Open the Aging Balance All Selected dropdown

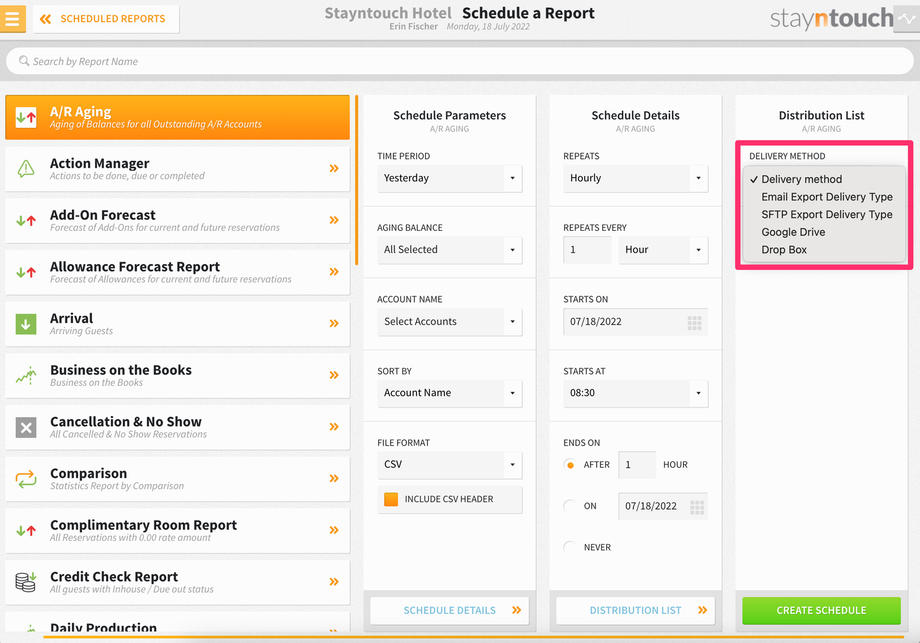pyautogui.click(x=449, y=249)
